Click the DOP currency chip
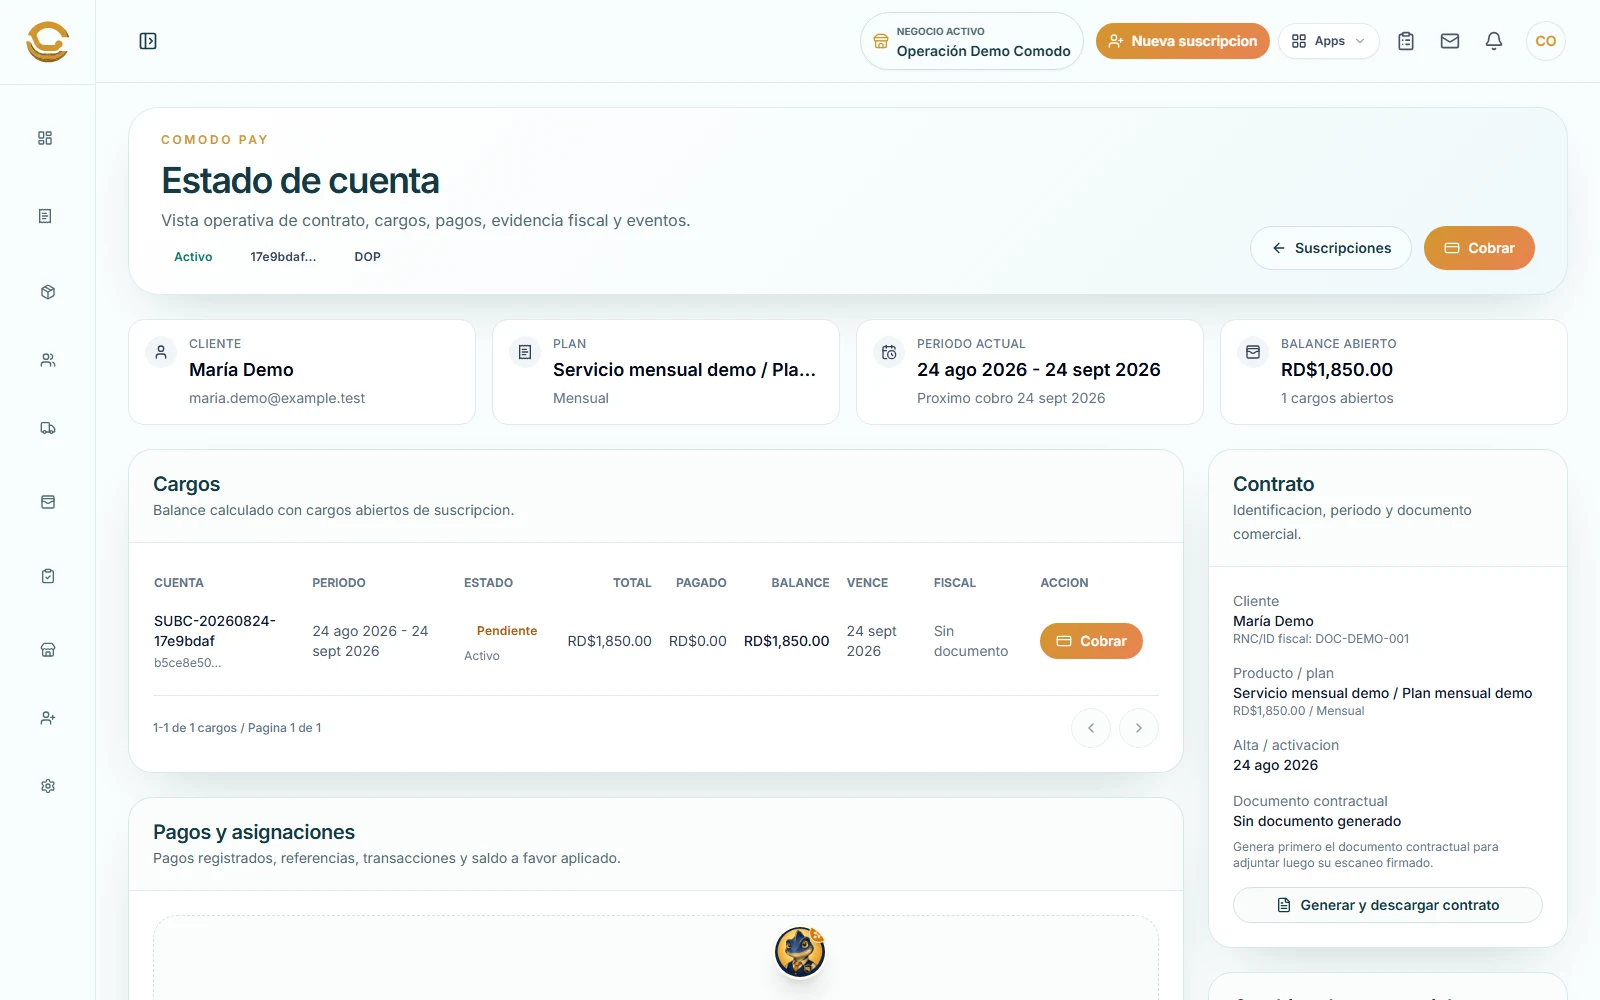Viewport: 1600px width, 1000px height. click(x=367, y=257)
